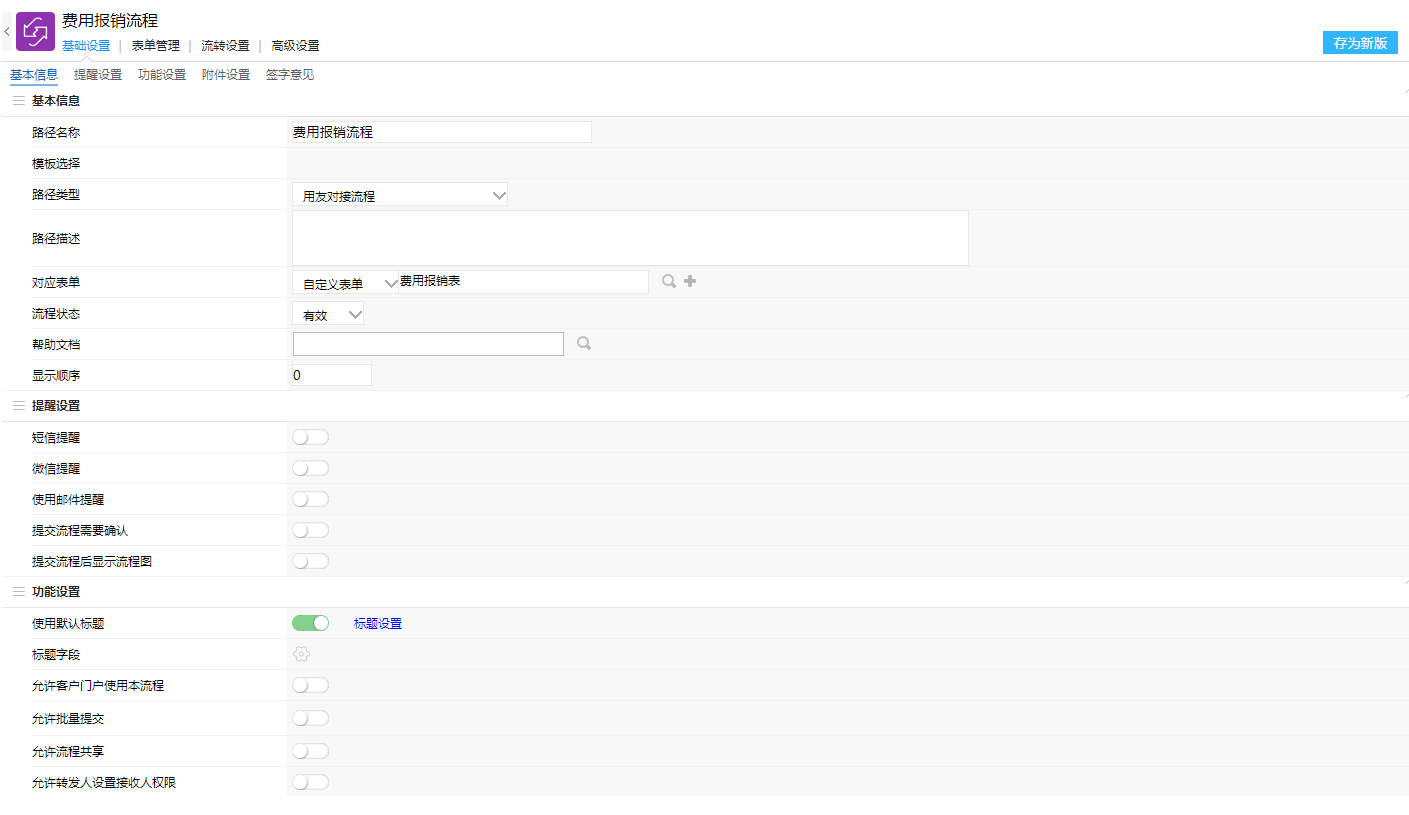Click the list icon beside 基本信息 section

(18, 101)
